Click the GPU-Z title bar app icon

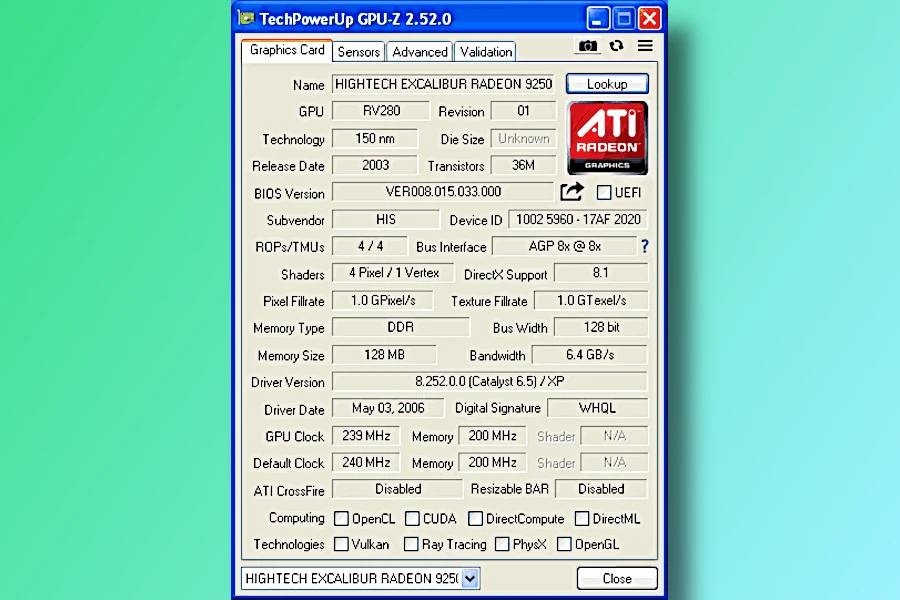(x=246, y=19)
